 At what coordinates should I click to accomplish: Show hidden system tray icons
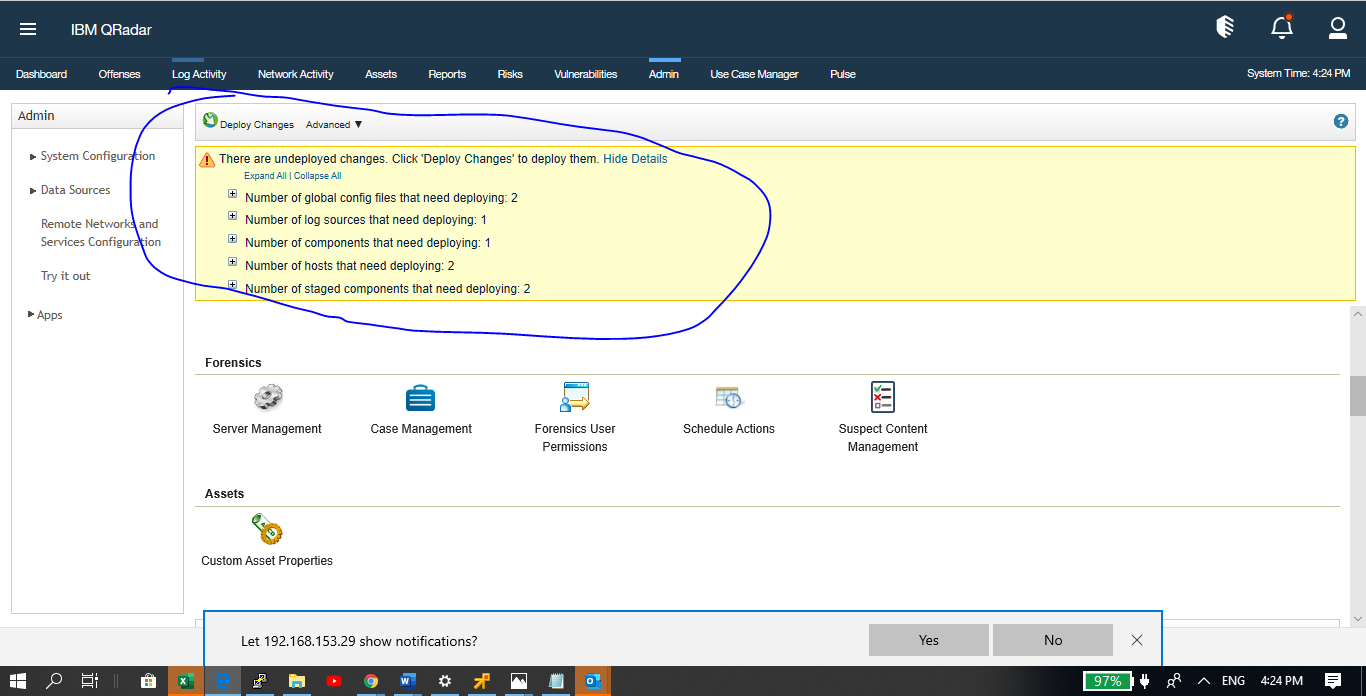[1204, 681]
